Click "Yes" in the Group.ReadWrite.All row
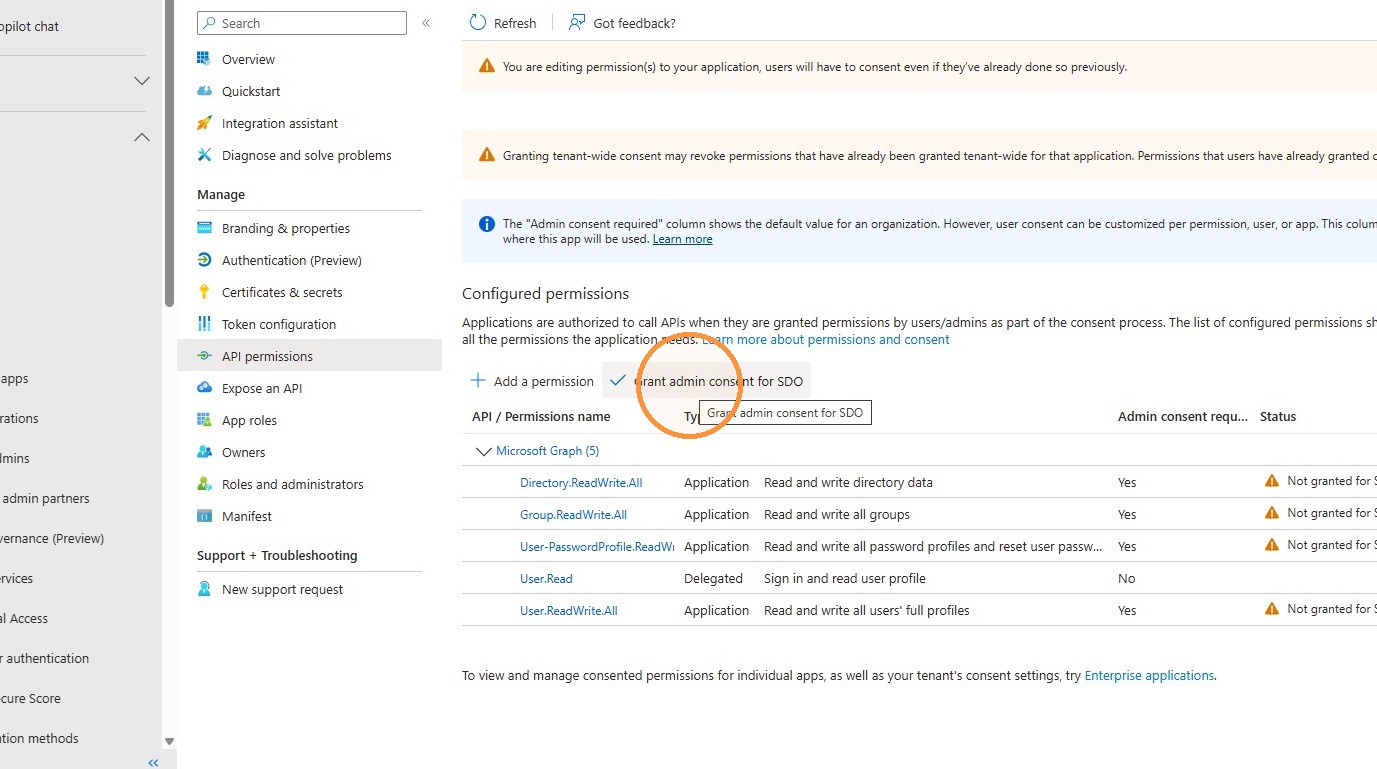 [x=1127, y=515]
